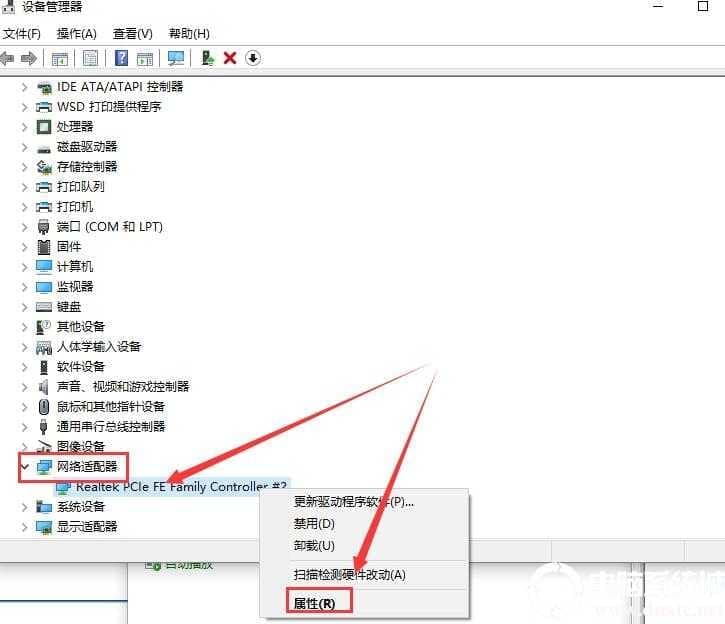This screenshot has height=624, width=725.
Task: Click the 鼠标和其他指针设备 mouse icon
Action: click(x=43, y=407)
